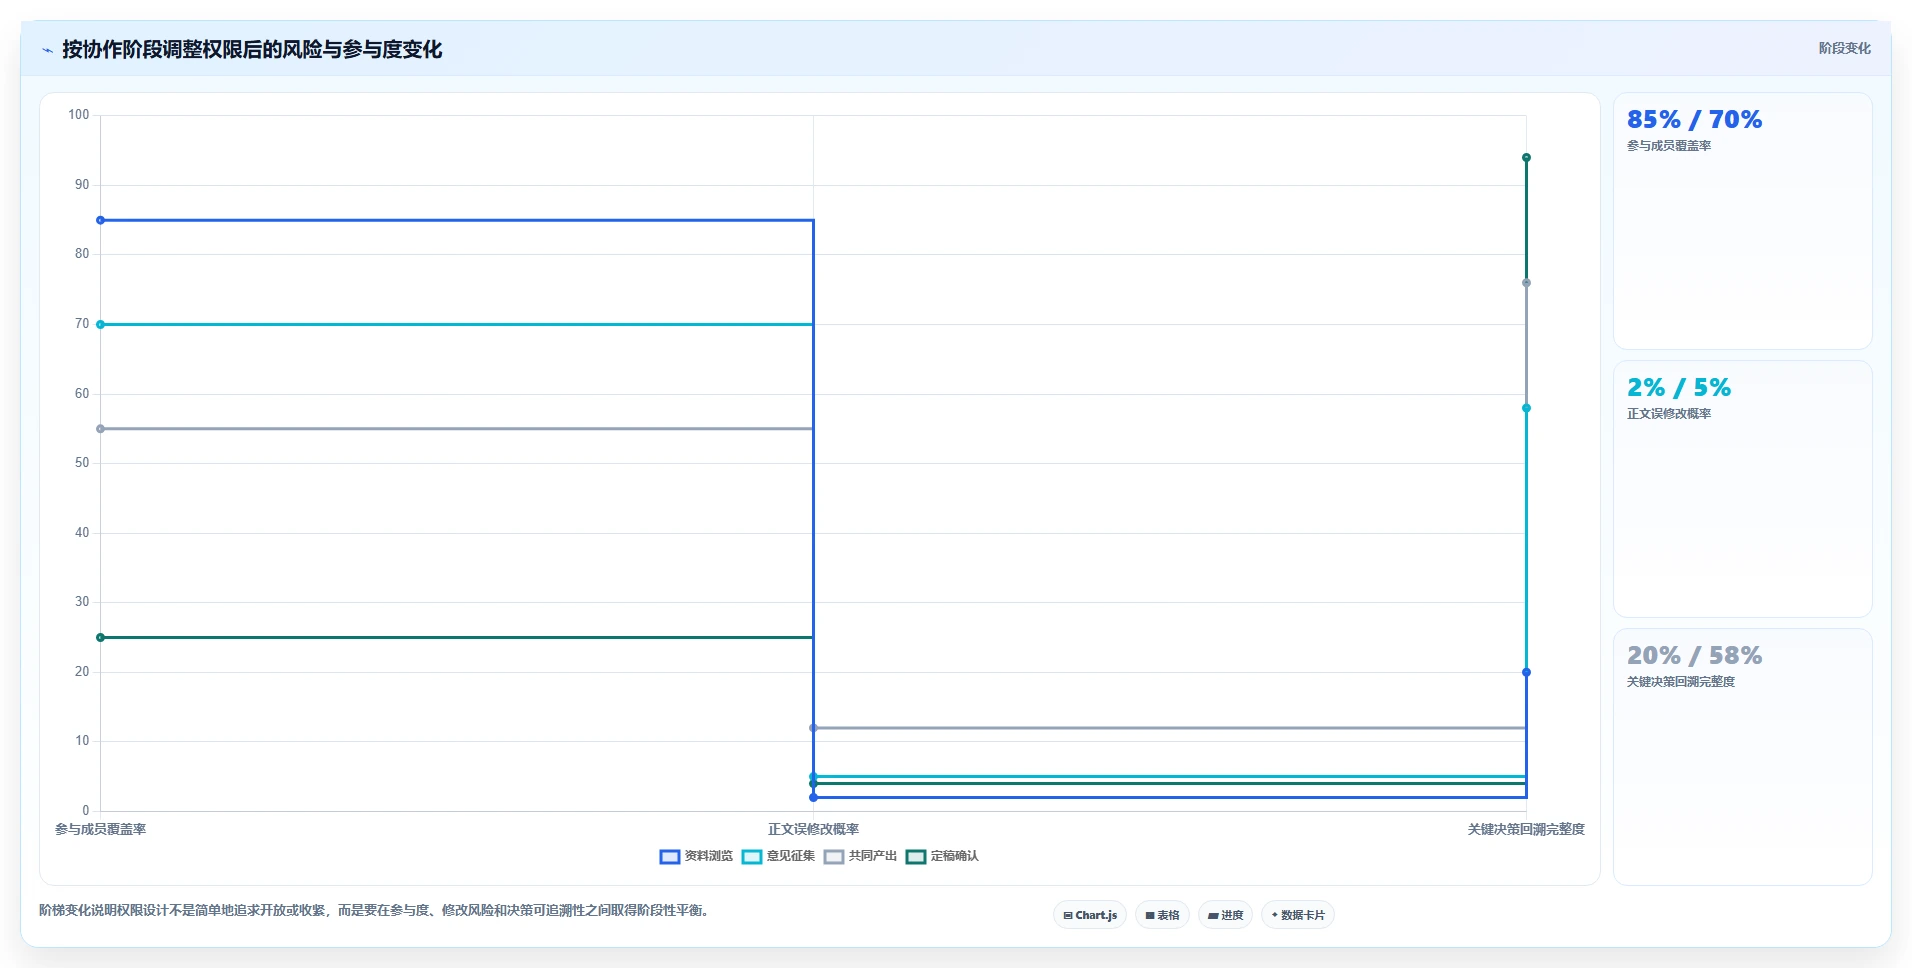The height and width of the screenshot is (968, 1912).
Task: Toggle the 定稿确认 legend series
Action: click(x=942, y=856)
